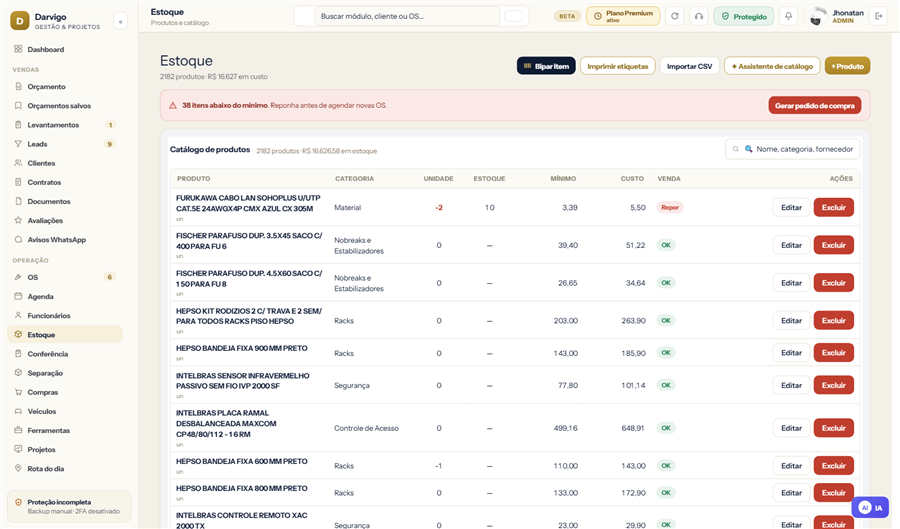Viewport: 900px width, 529px height.
Task: Click the alert triangle warning icon
Action: pos(173,106)
